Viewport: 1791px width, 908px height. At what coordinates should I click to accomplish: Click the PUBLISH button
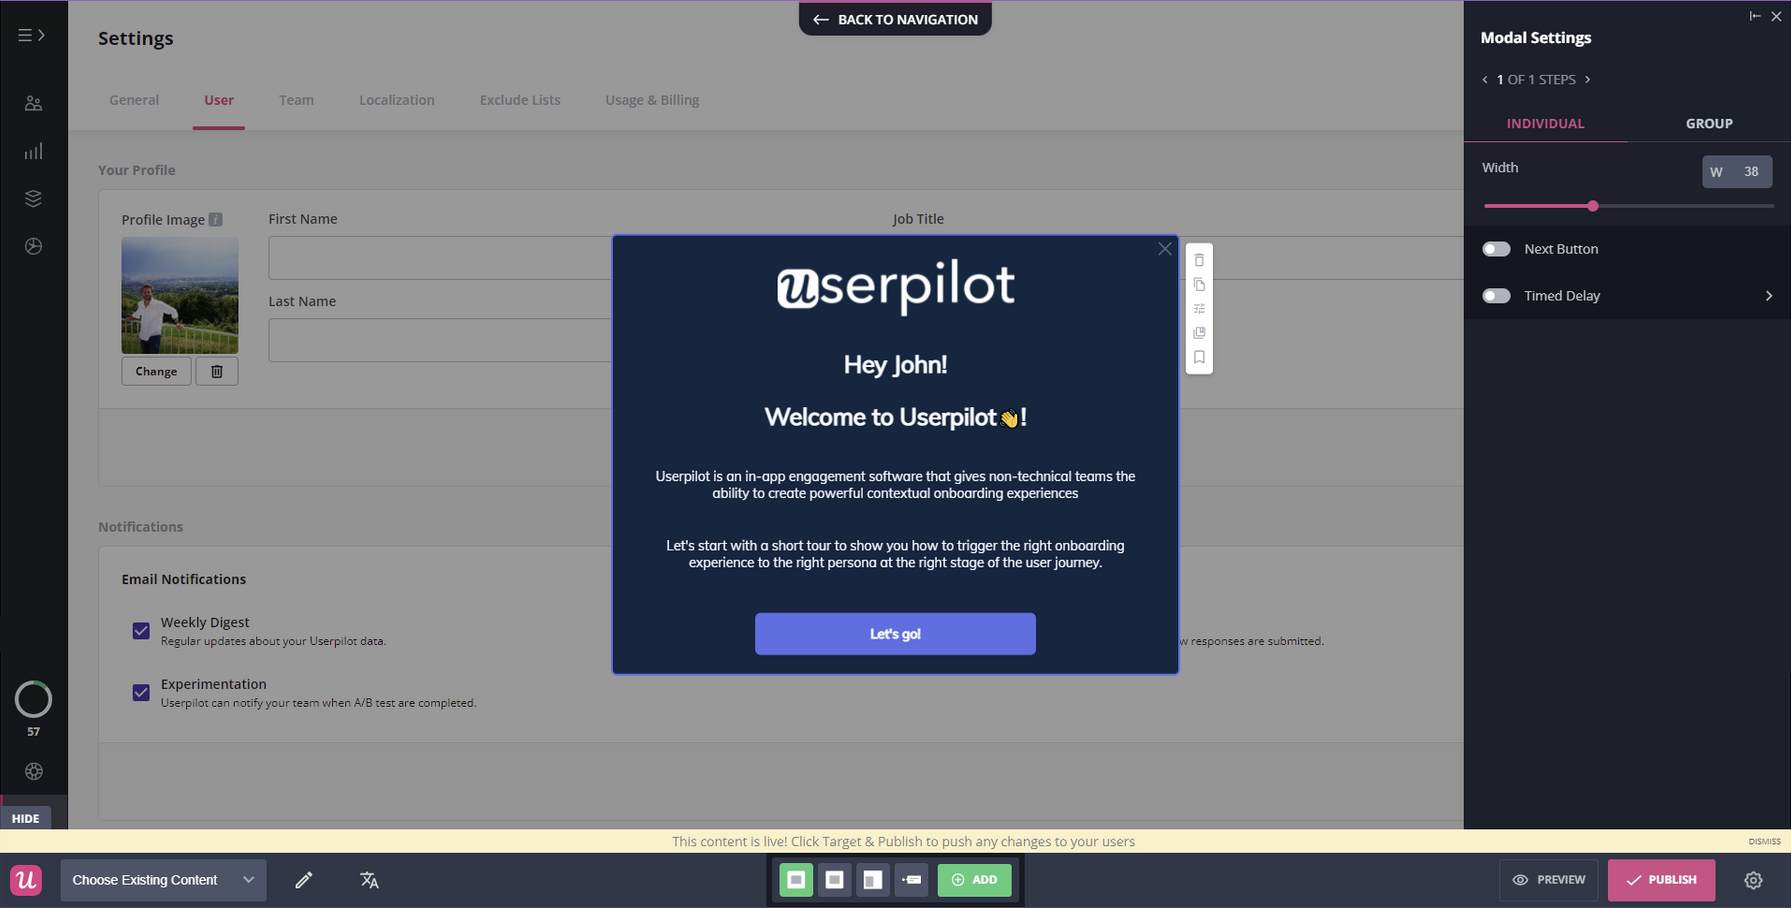(x=1661, y=880)
